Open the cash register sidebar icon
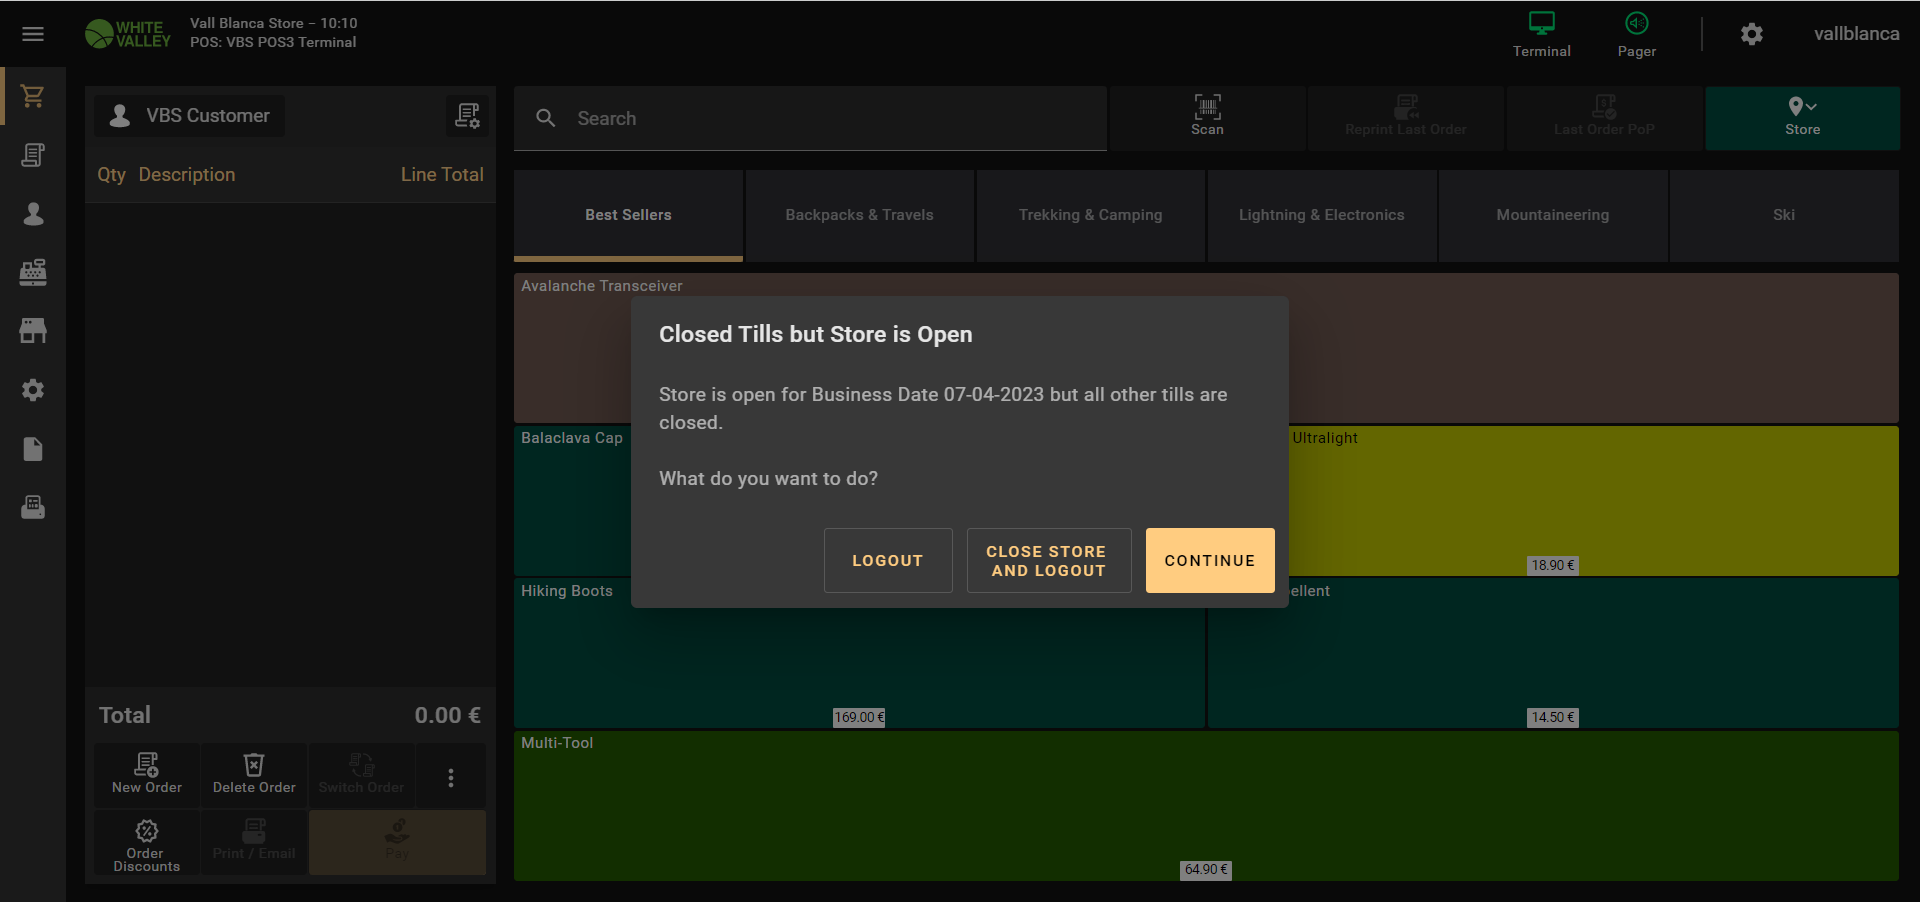 [x=33, y=272]
